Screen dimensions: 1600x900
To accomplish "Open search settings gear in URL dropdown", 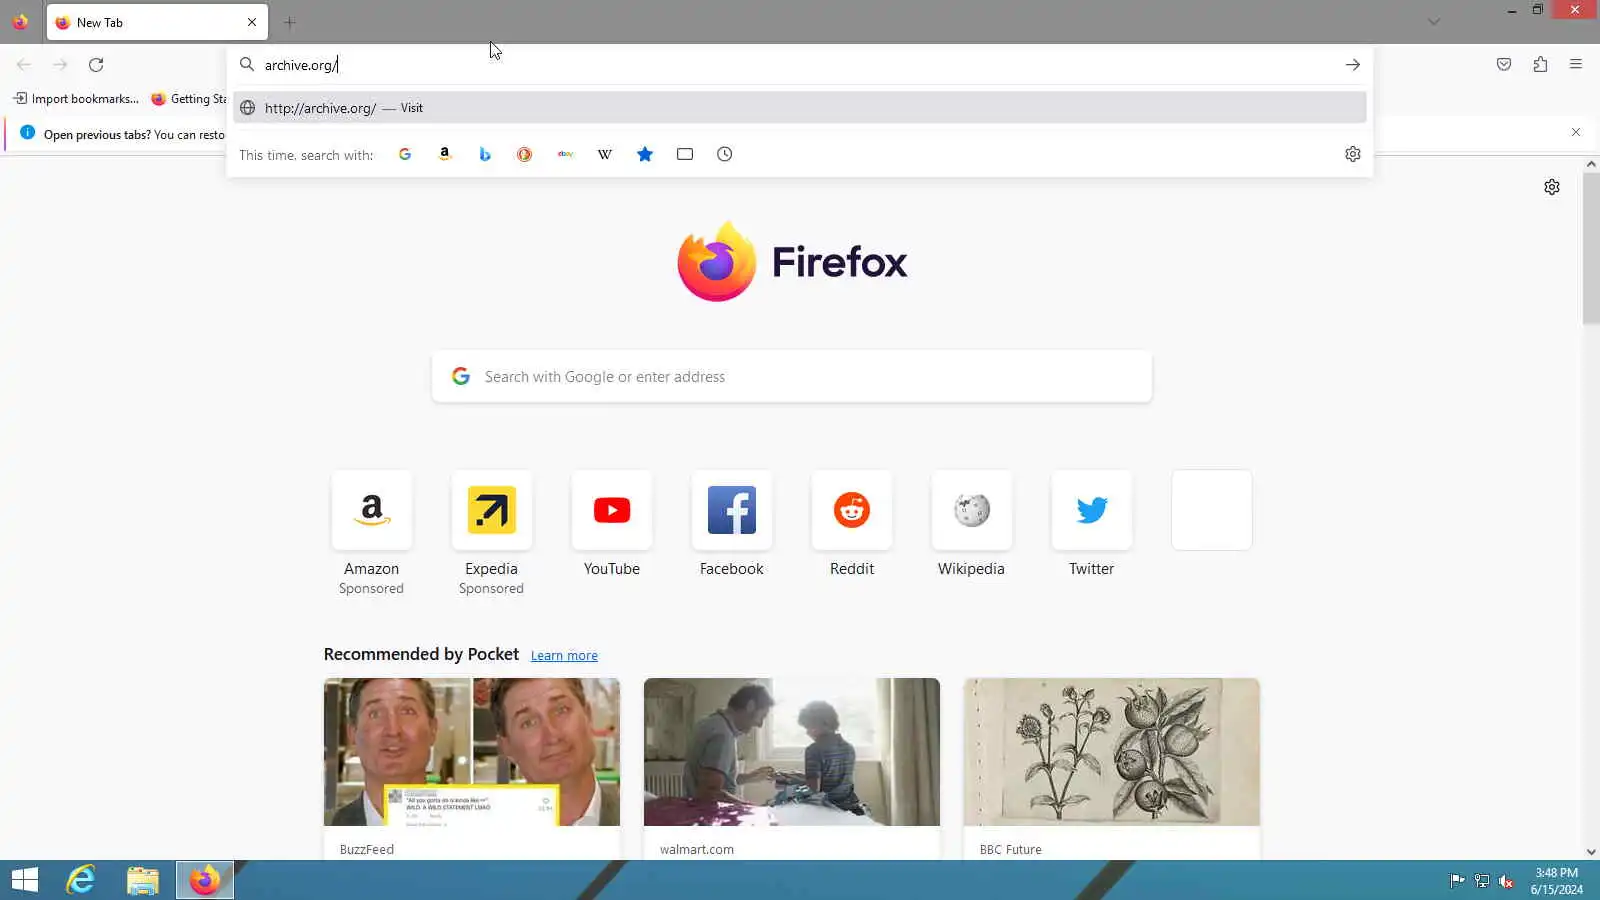I will click(1353, 154).
